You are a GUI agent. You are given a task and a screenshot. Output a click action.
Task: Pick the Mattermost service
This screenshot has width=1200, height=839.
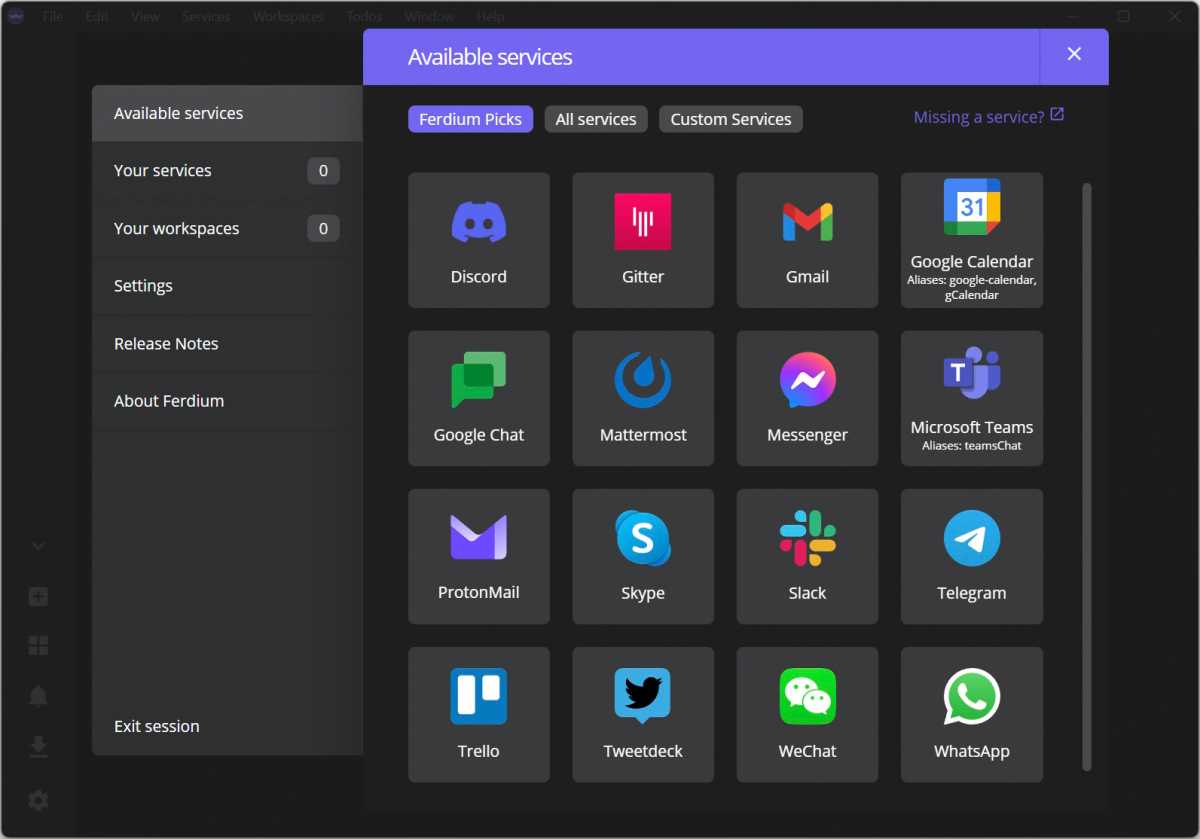643,398
